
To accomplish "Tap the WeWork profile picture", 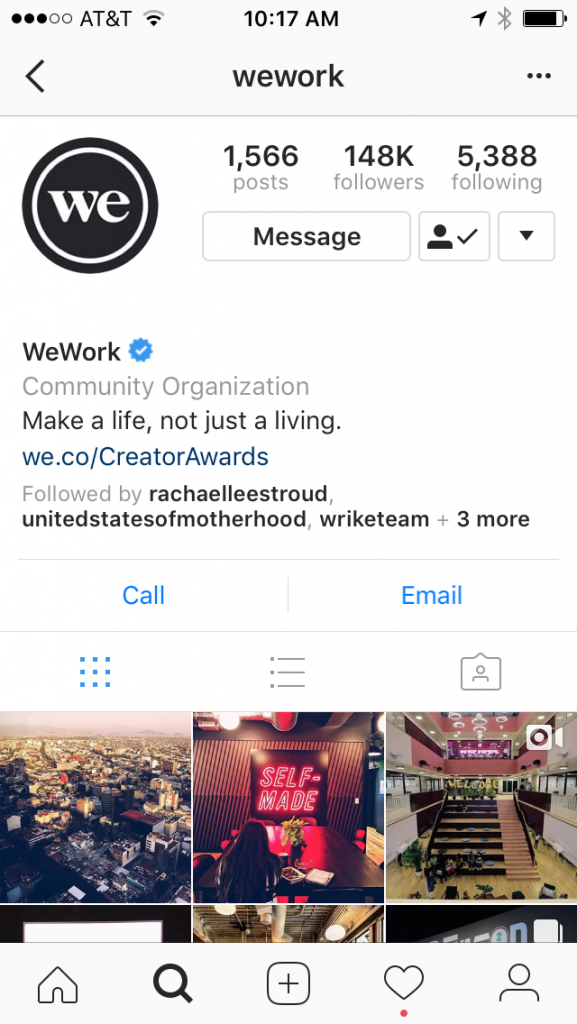I will point(90,205).
